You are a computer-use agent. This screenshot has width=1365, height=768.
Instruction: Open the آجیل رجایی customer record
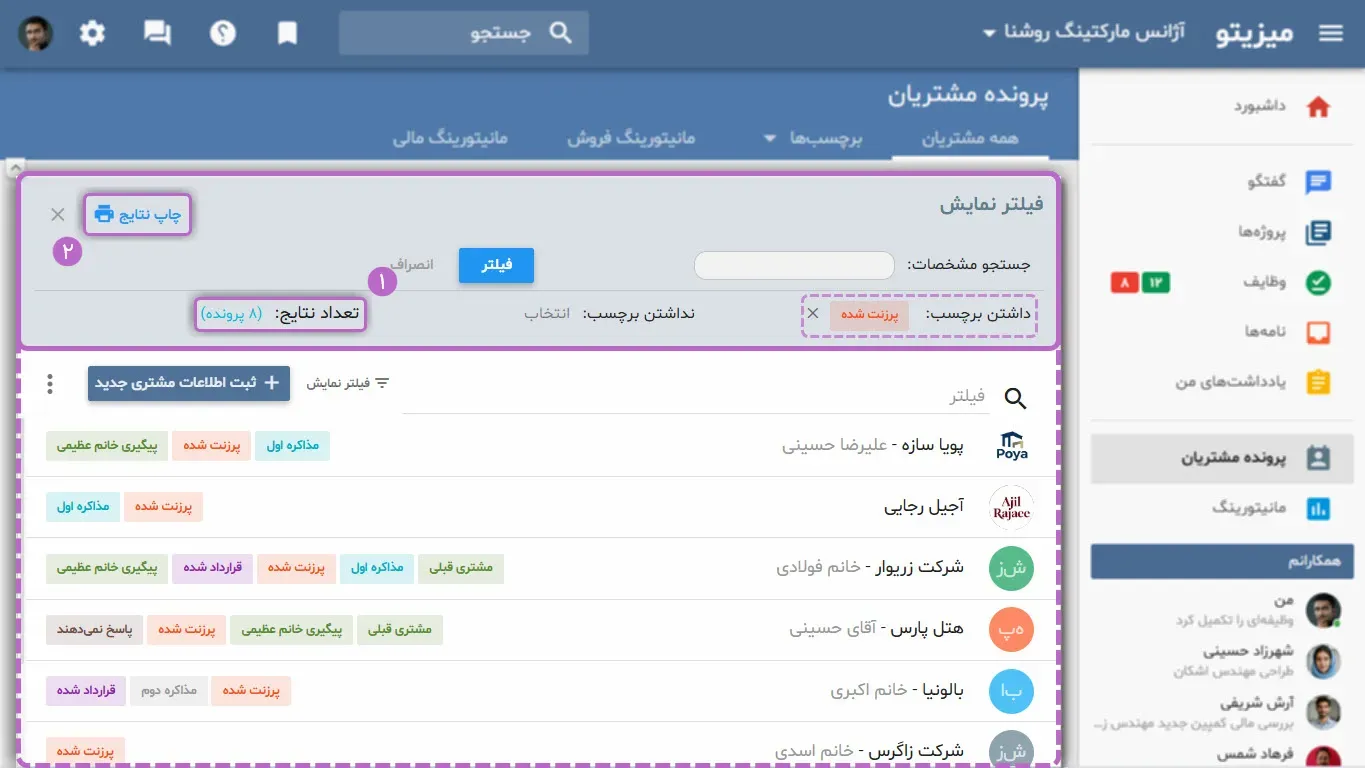click(x=924, y=507)
